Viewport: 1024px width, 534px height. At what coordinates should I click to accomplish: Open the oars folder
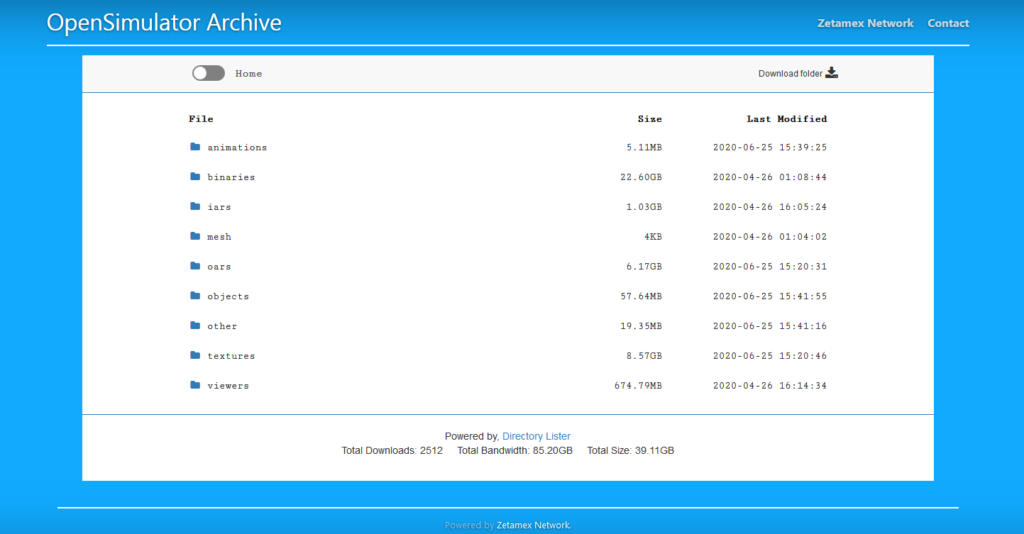219,266
